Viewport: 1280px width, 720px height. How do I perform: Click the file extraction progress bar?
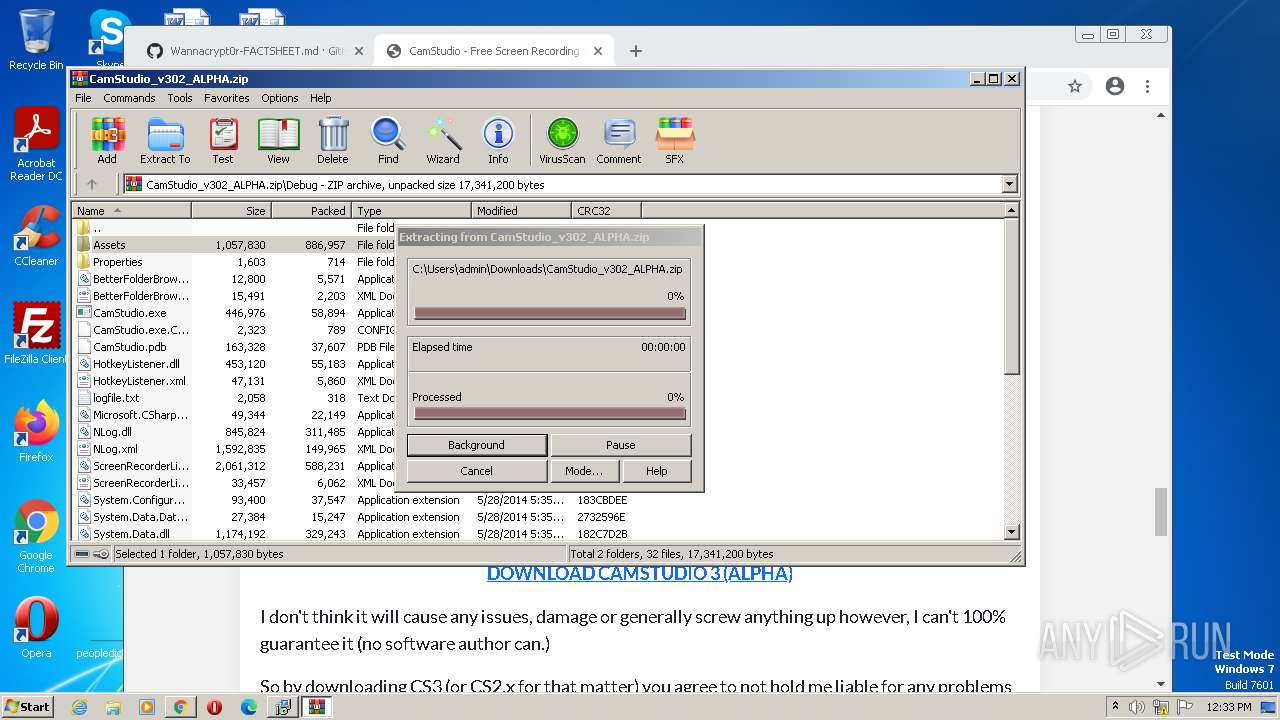point(550,313)
